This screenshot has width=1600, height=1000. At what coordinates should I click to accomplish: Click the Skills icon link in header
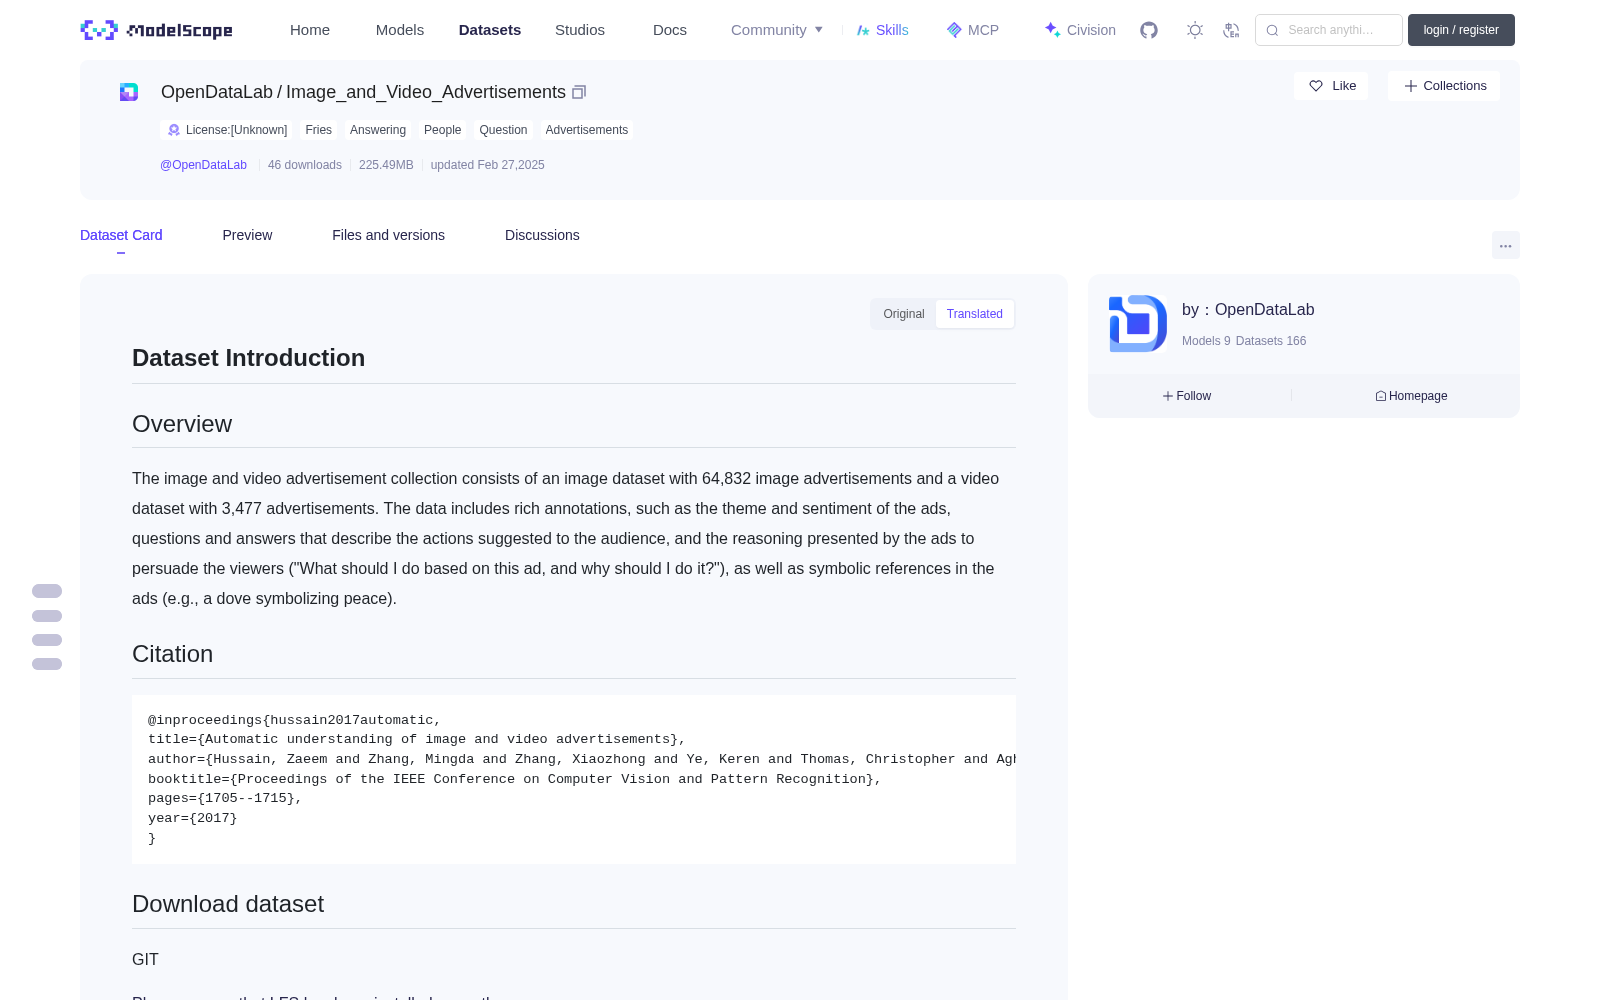point(882,30)
